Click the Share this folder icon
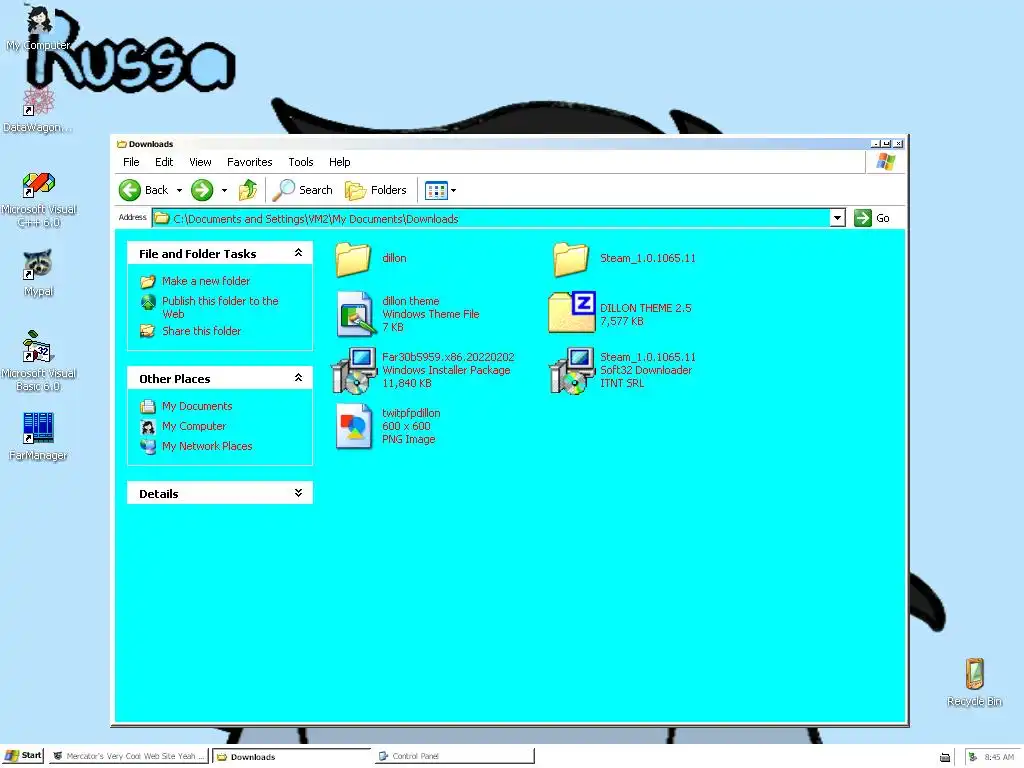This screenshot has height=768, width=1024. (148, 331)
